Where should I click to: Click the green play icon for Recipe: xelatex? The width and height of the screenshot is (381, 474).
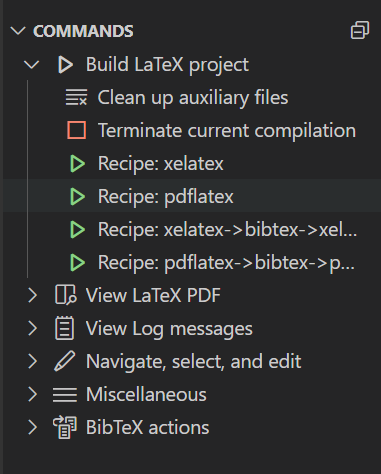[x=77, y=164]
